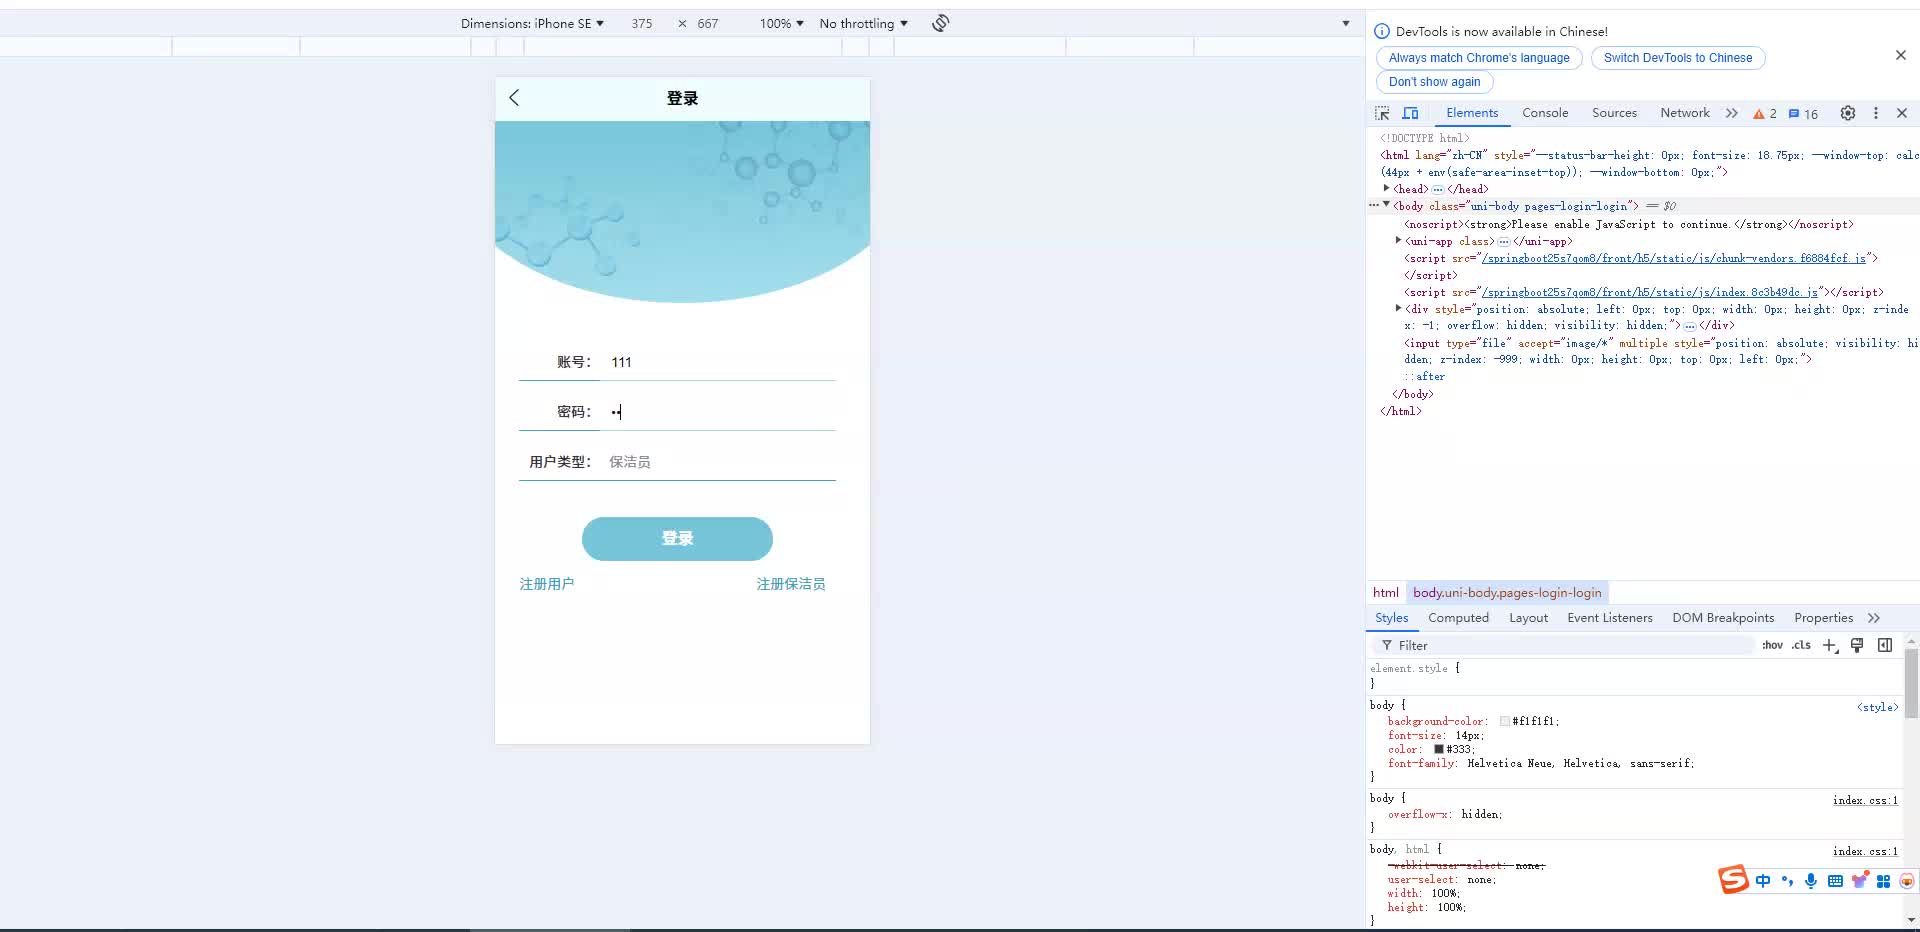Image resolution: width=1920 pixels, height=932 pixels.
Task: Click the #f1f1f1 background color swatch
Action: [x=1505, y=720]
